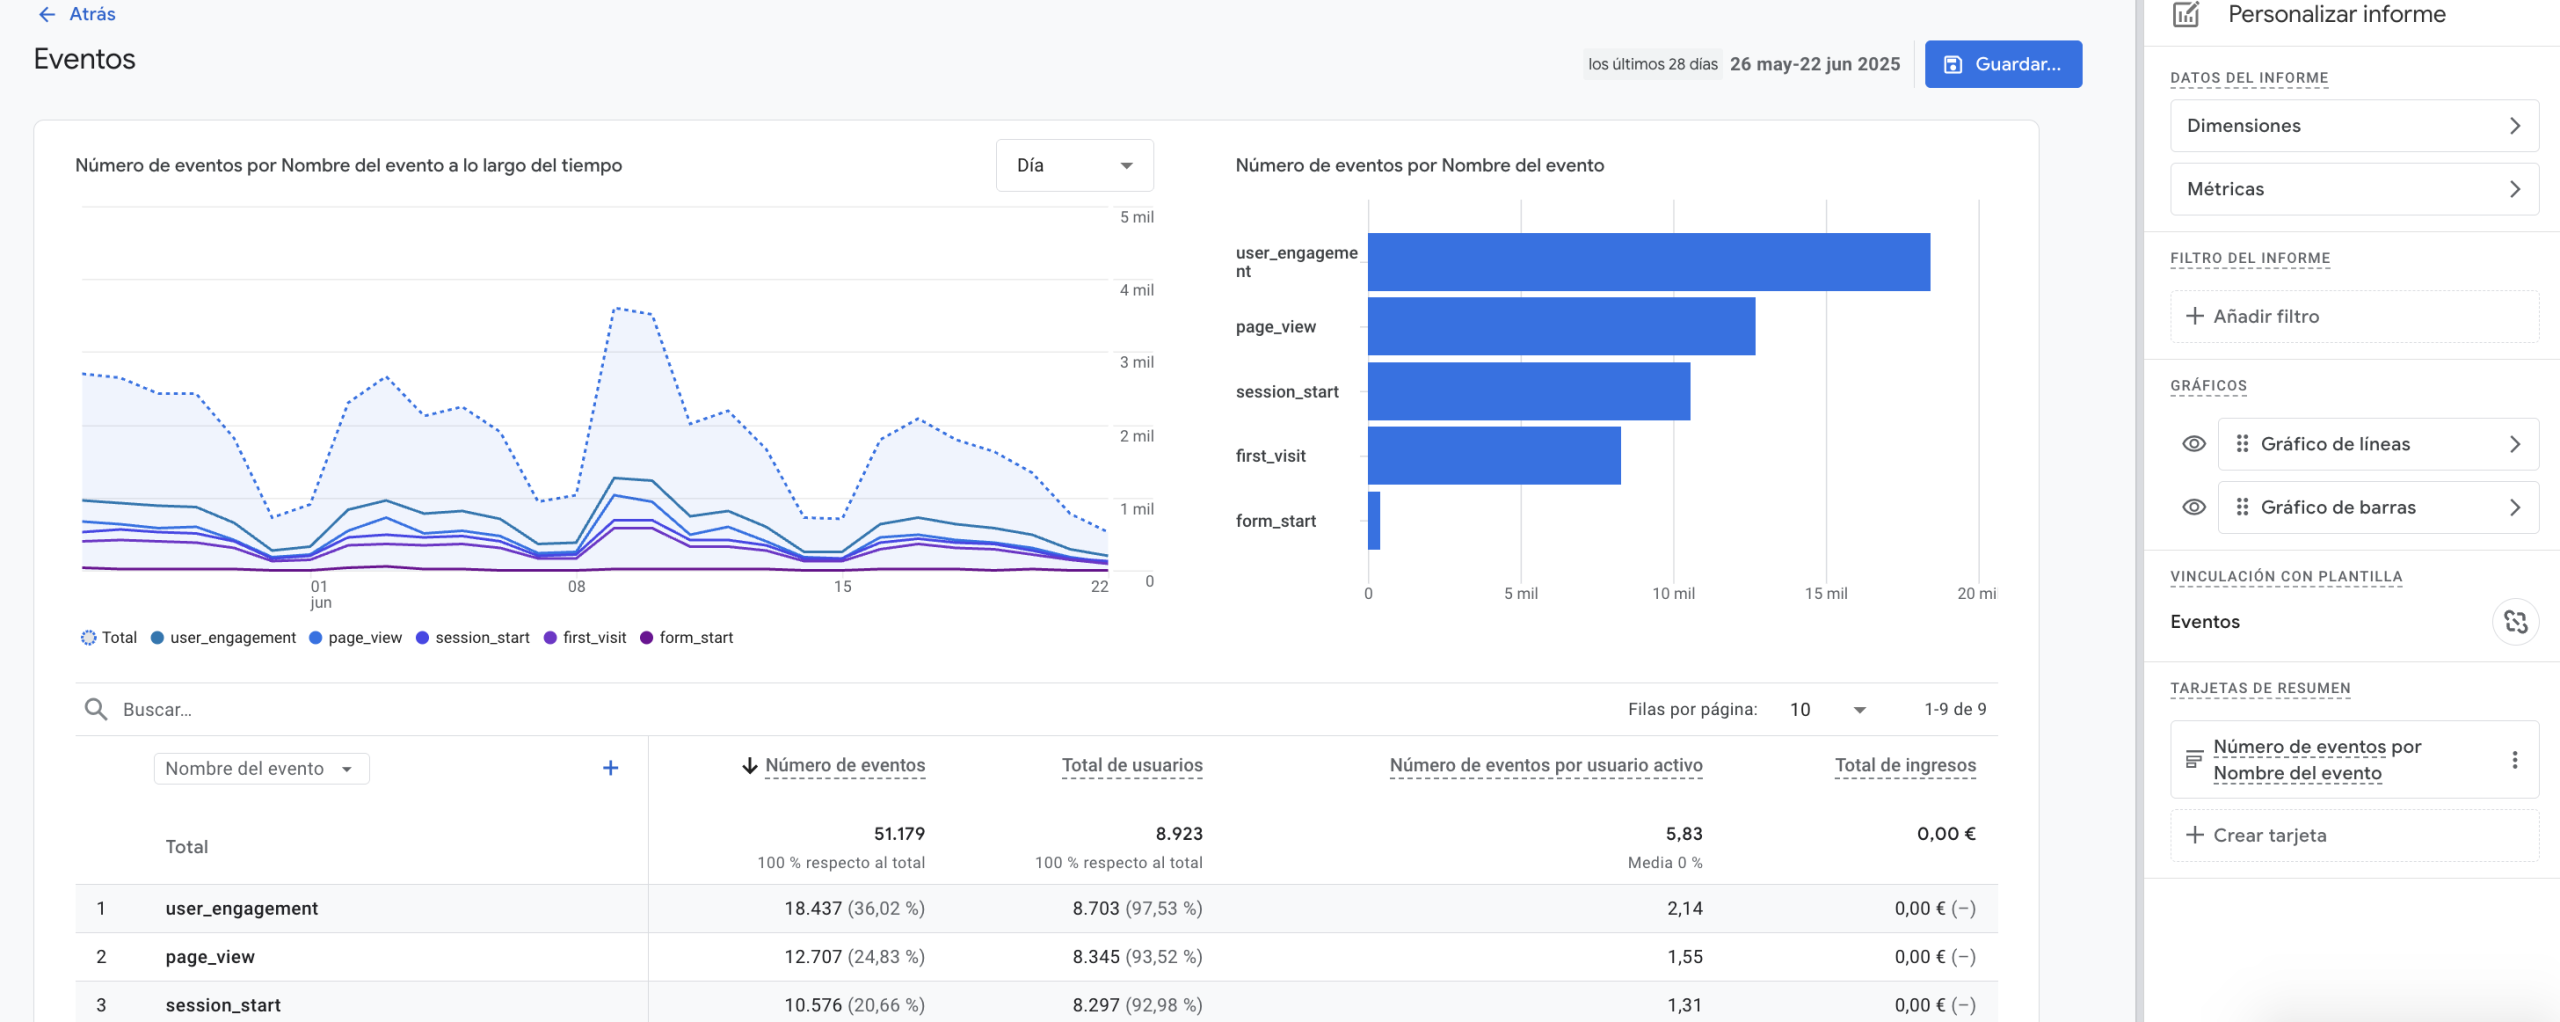The image size is (2560, 1022).
Task: Click the unlink template icon beside Eventos
Action: point(2515,622)
